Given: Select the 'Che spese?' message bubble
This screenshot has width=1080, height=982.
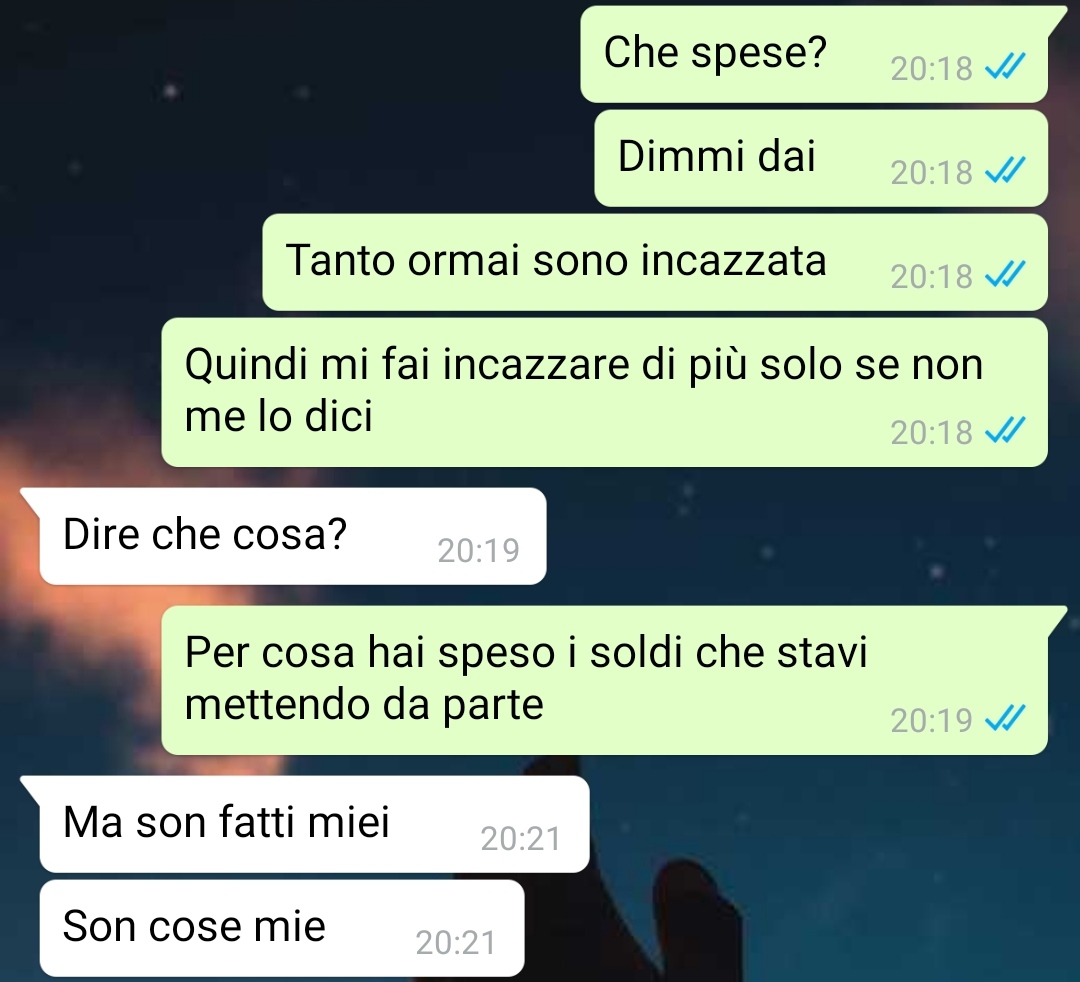Looking at the screenshot, I should coord(814,54).
